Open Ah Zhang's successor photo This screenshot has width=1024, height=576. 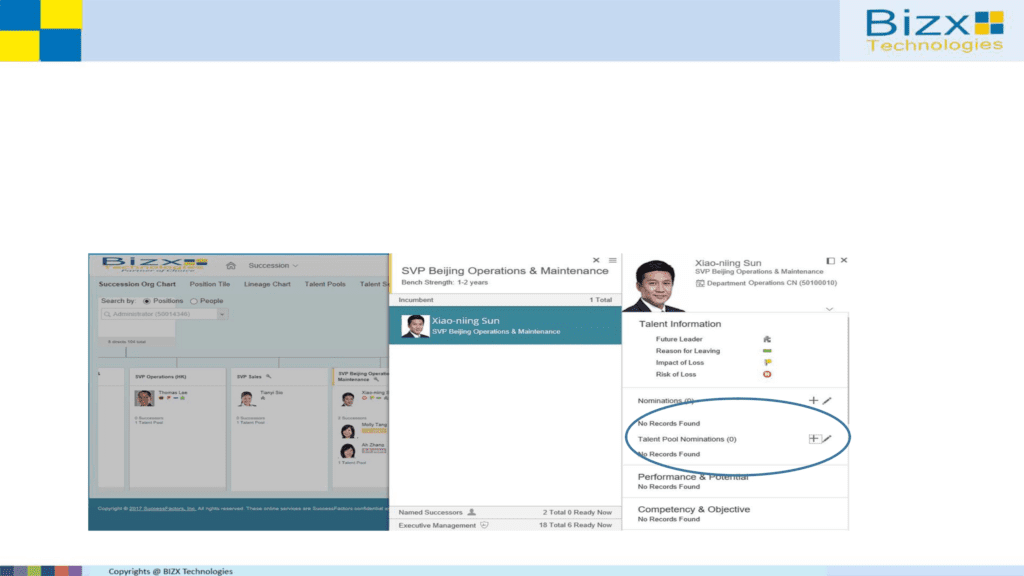(x=347, y=451)
